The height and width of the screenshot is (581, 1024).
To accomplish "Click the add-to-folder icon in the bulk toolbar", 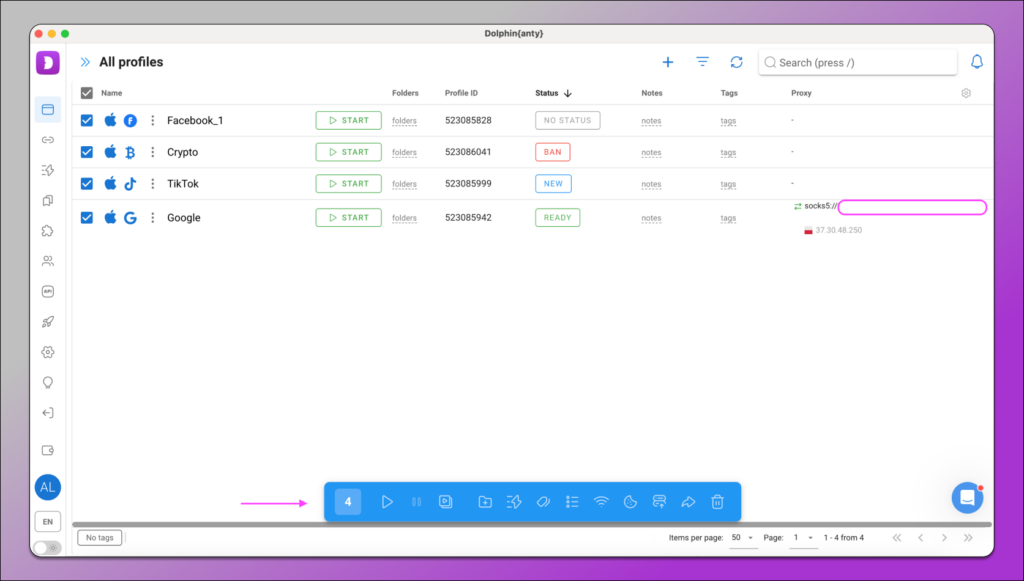I will pyautogui.click(x=485, y=502).
